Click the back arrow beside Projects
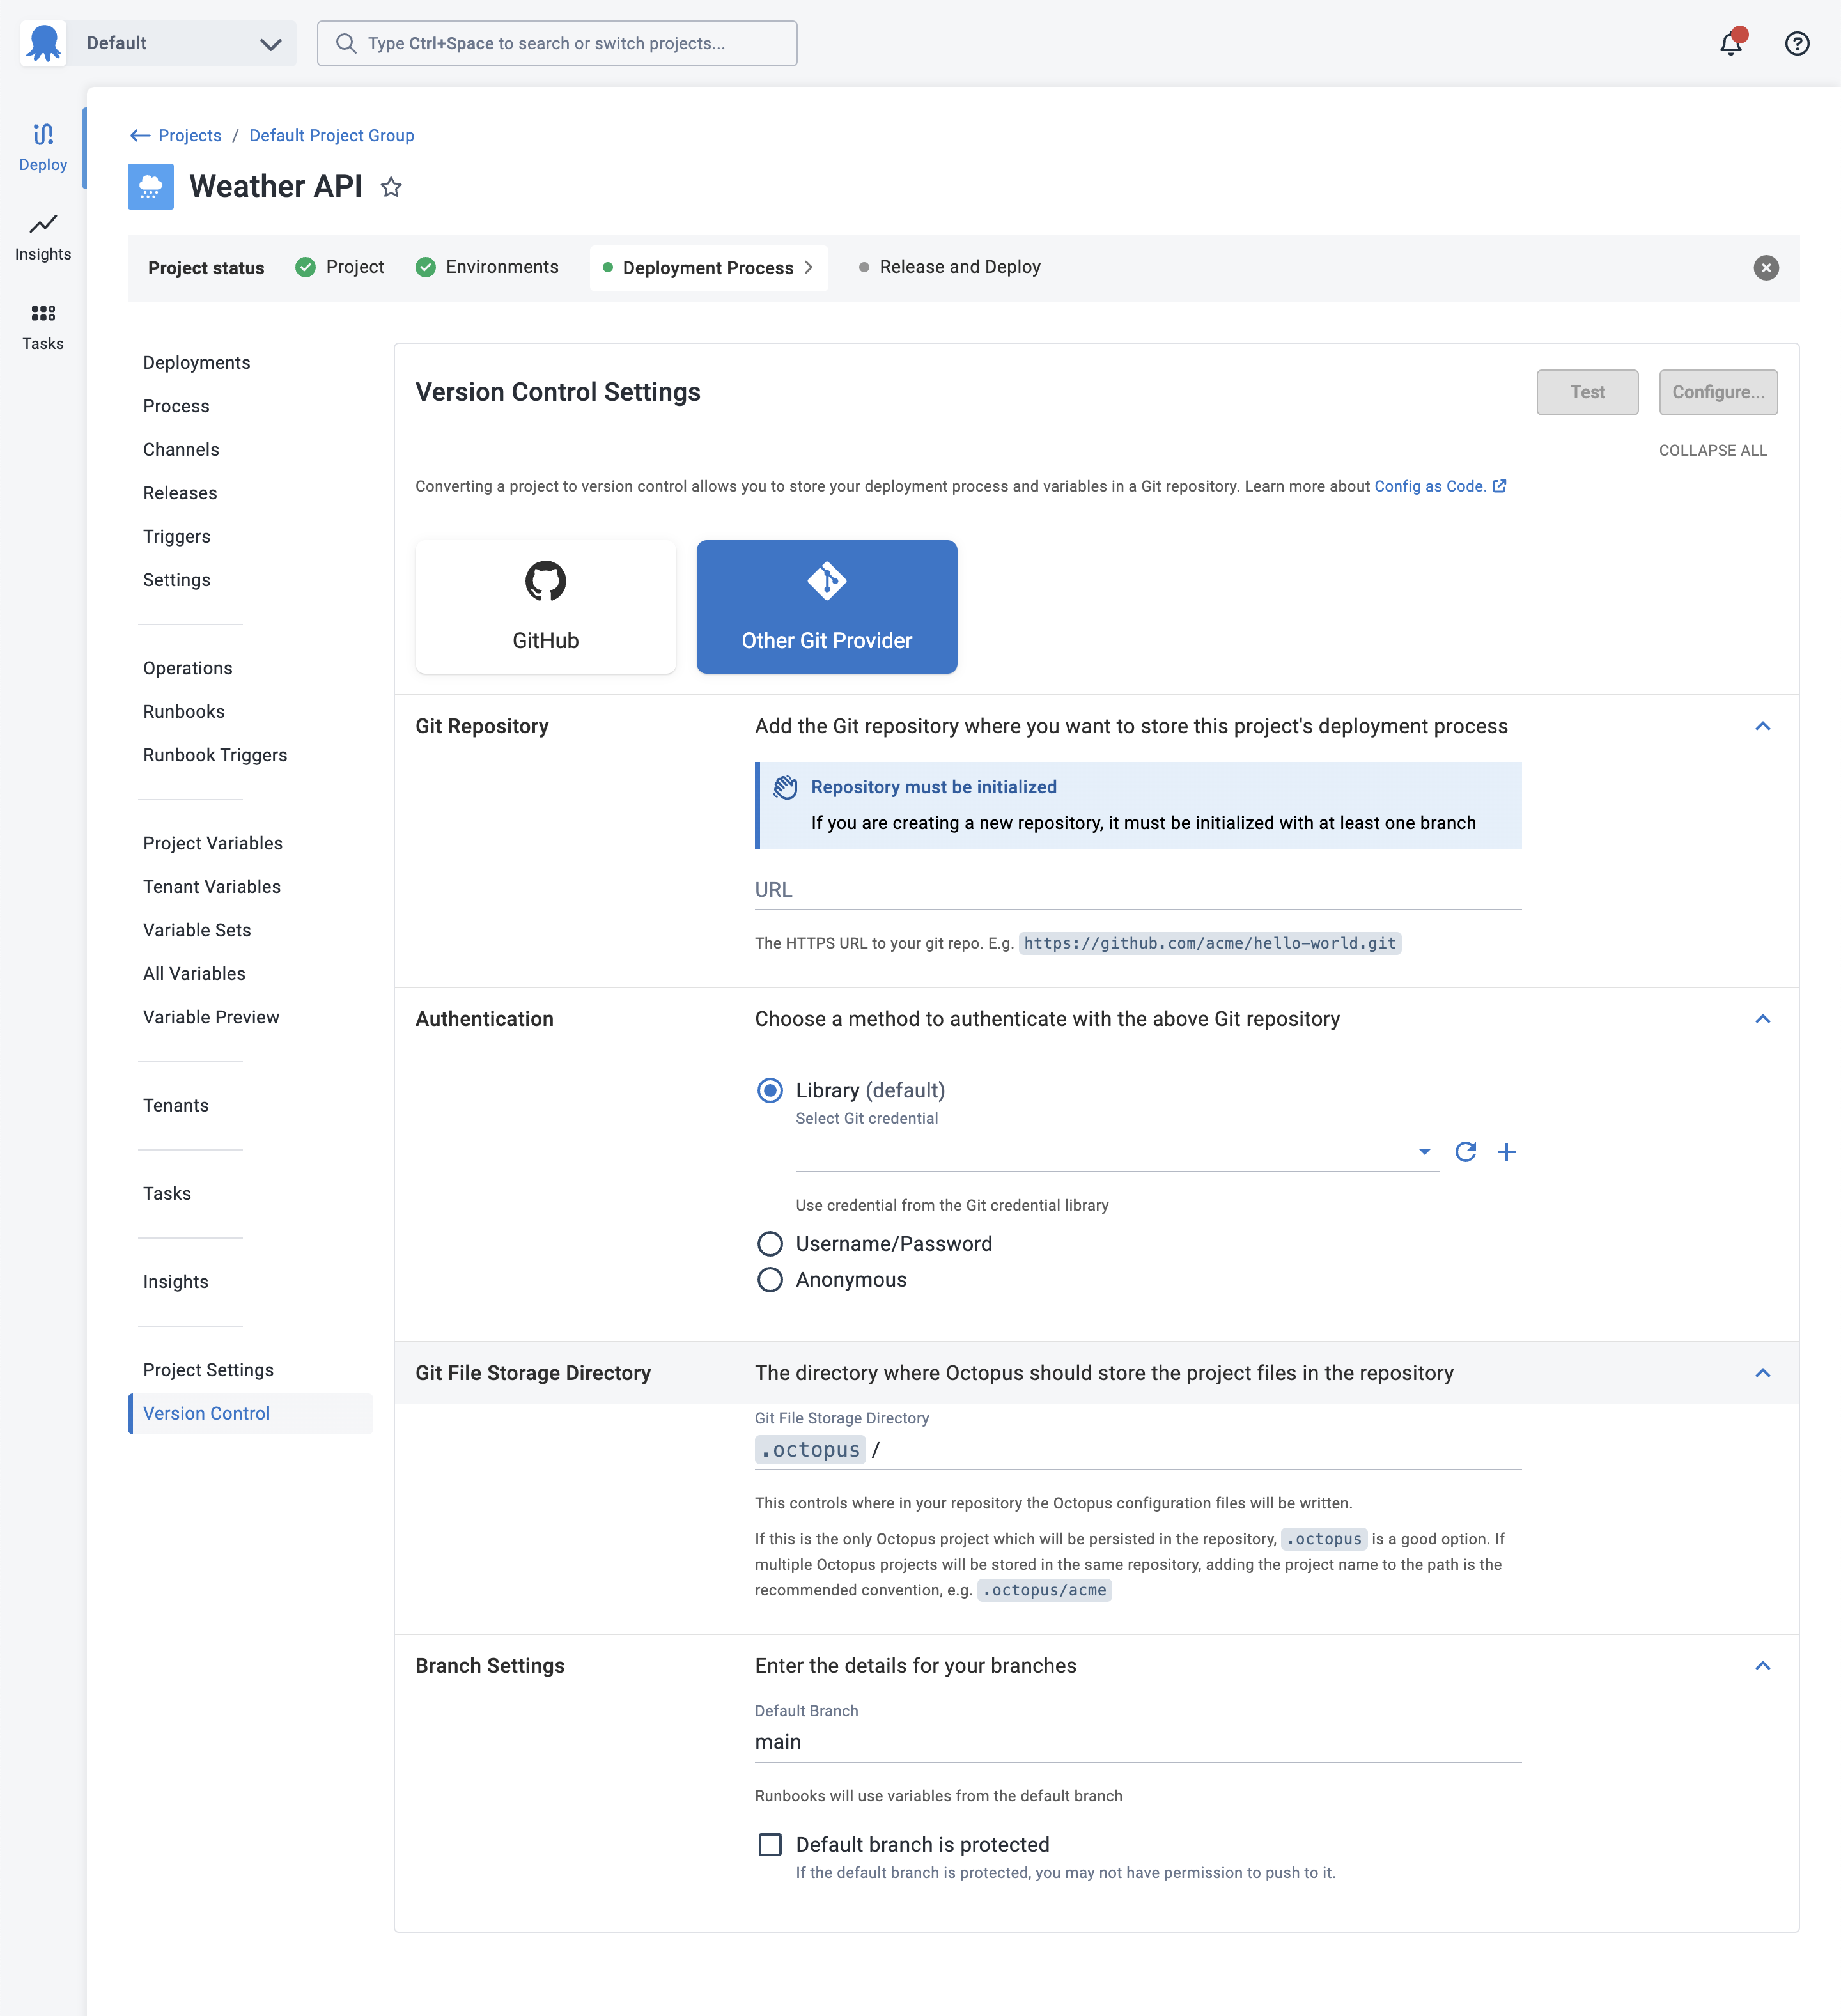The image size is (1841, 2016). tap(140, 136)
